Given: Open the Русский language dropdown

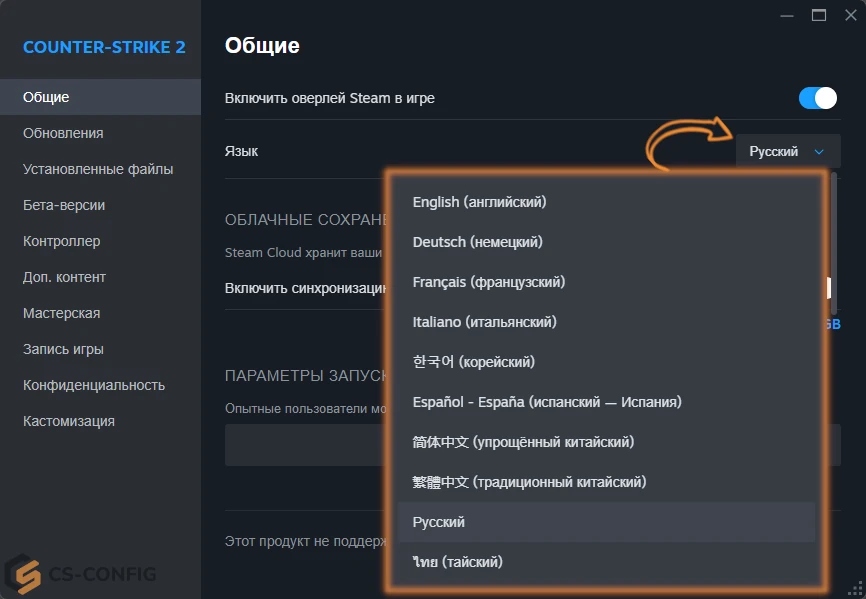Looking at the screenshot, I should (x=788, y=151).
